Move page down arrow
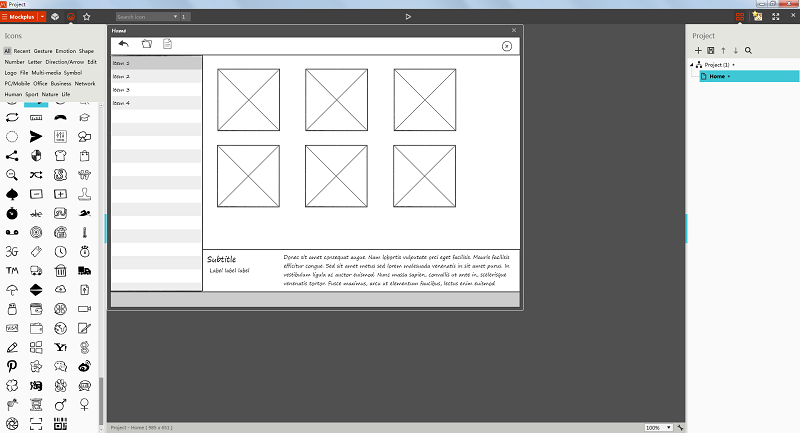This screenshot has width=800, height=433. [x=736, y=50]
